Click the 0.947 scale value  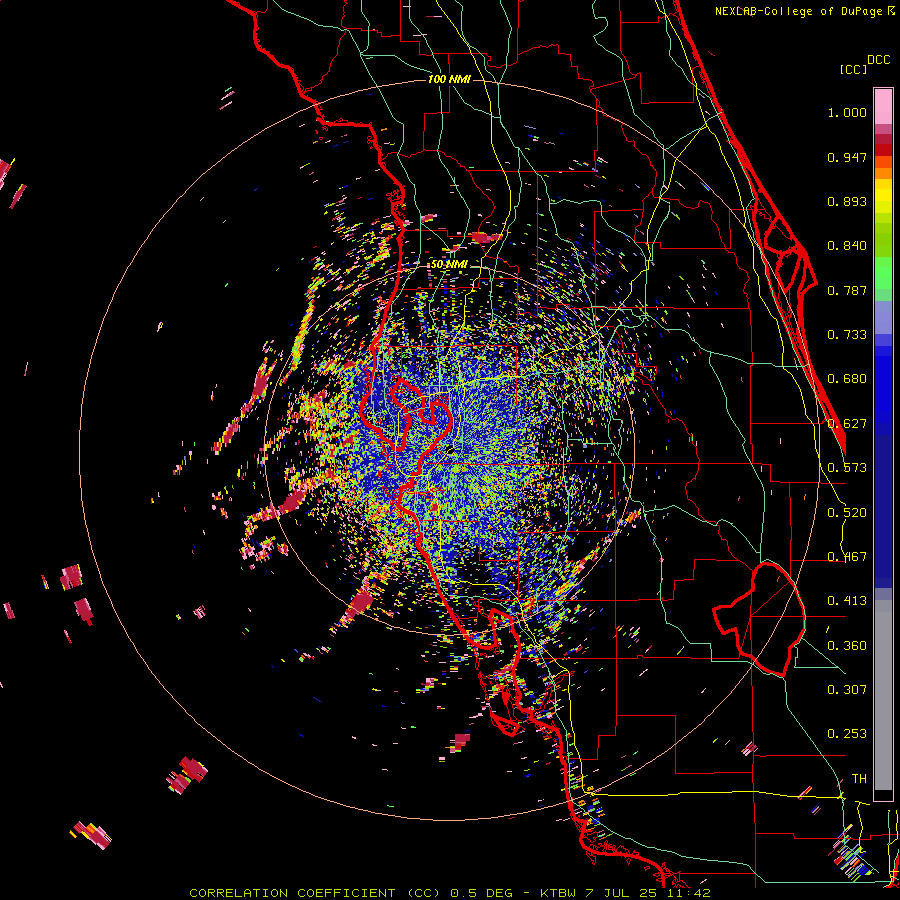847,157
